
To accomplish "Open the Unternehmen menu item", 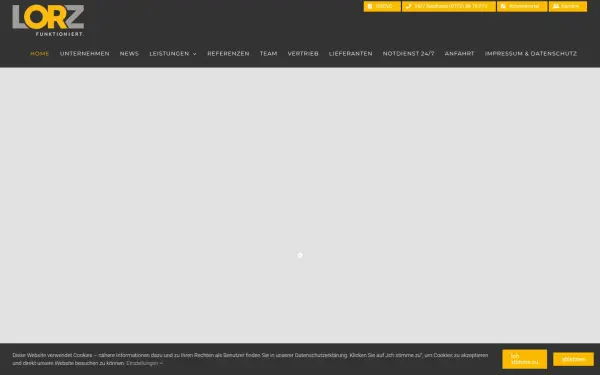I will [x=85, y=54].
